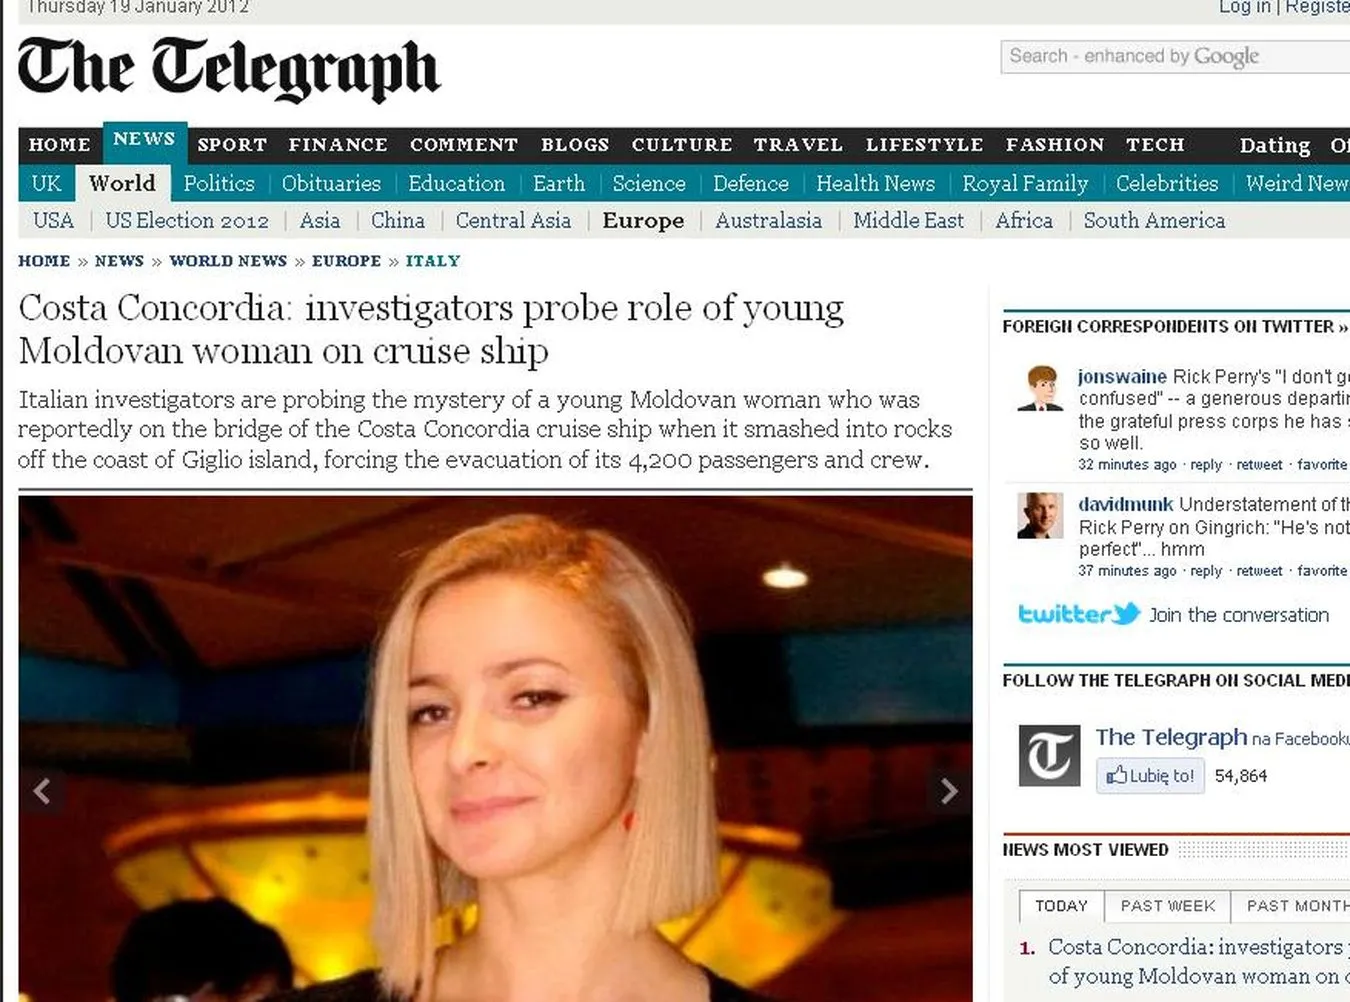Select US Election 2012 region link

pos(187,221)
